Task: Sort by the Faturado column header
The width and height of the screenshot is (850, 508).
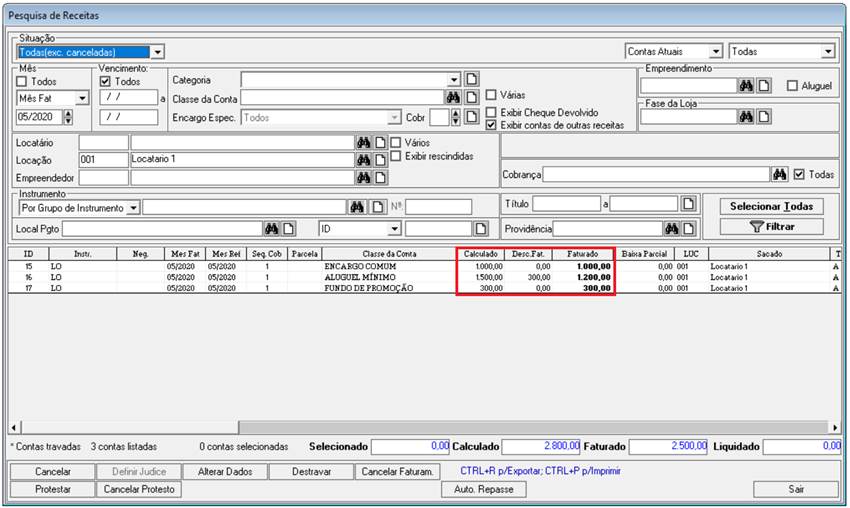Action: point(583,254)
